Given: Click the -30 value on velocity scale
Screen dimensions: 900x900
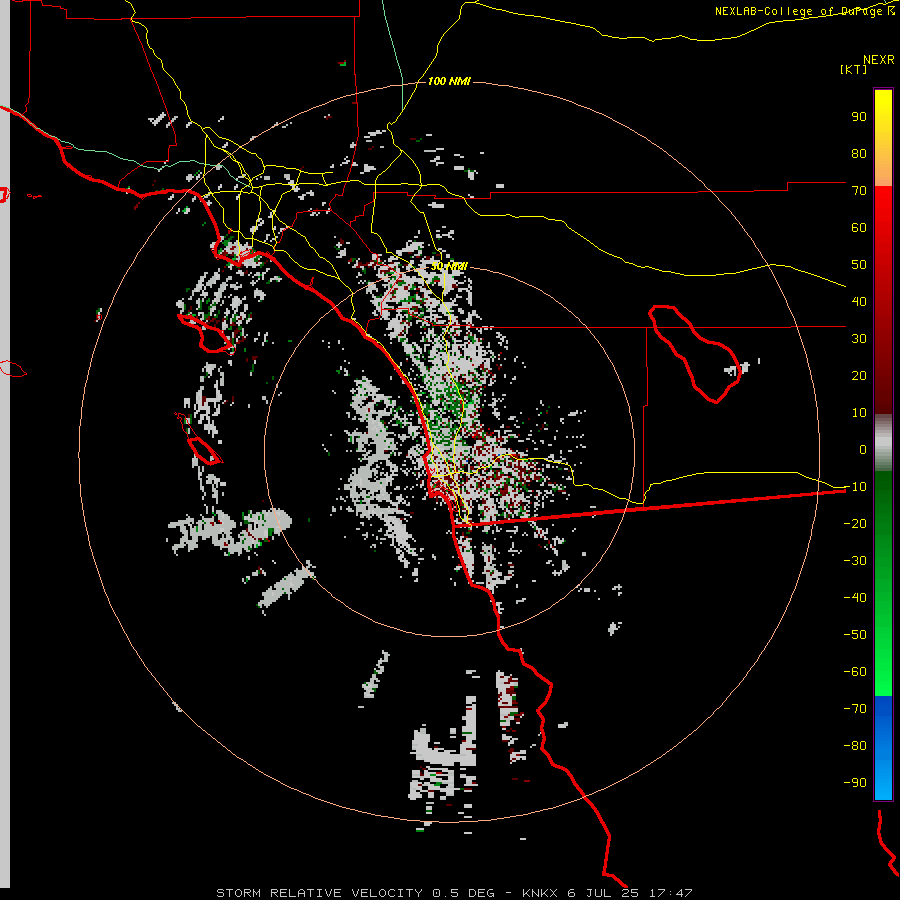Looking at the screenshot, I should [x=855, y=561].
